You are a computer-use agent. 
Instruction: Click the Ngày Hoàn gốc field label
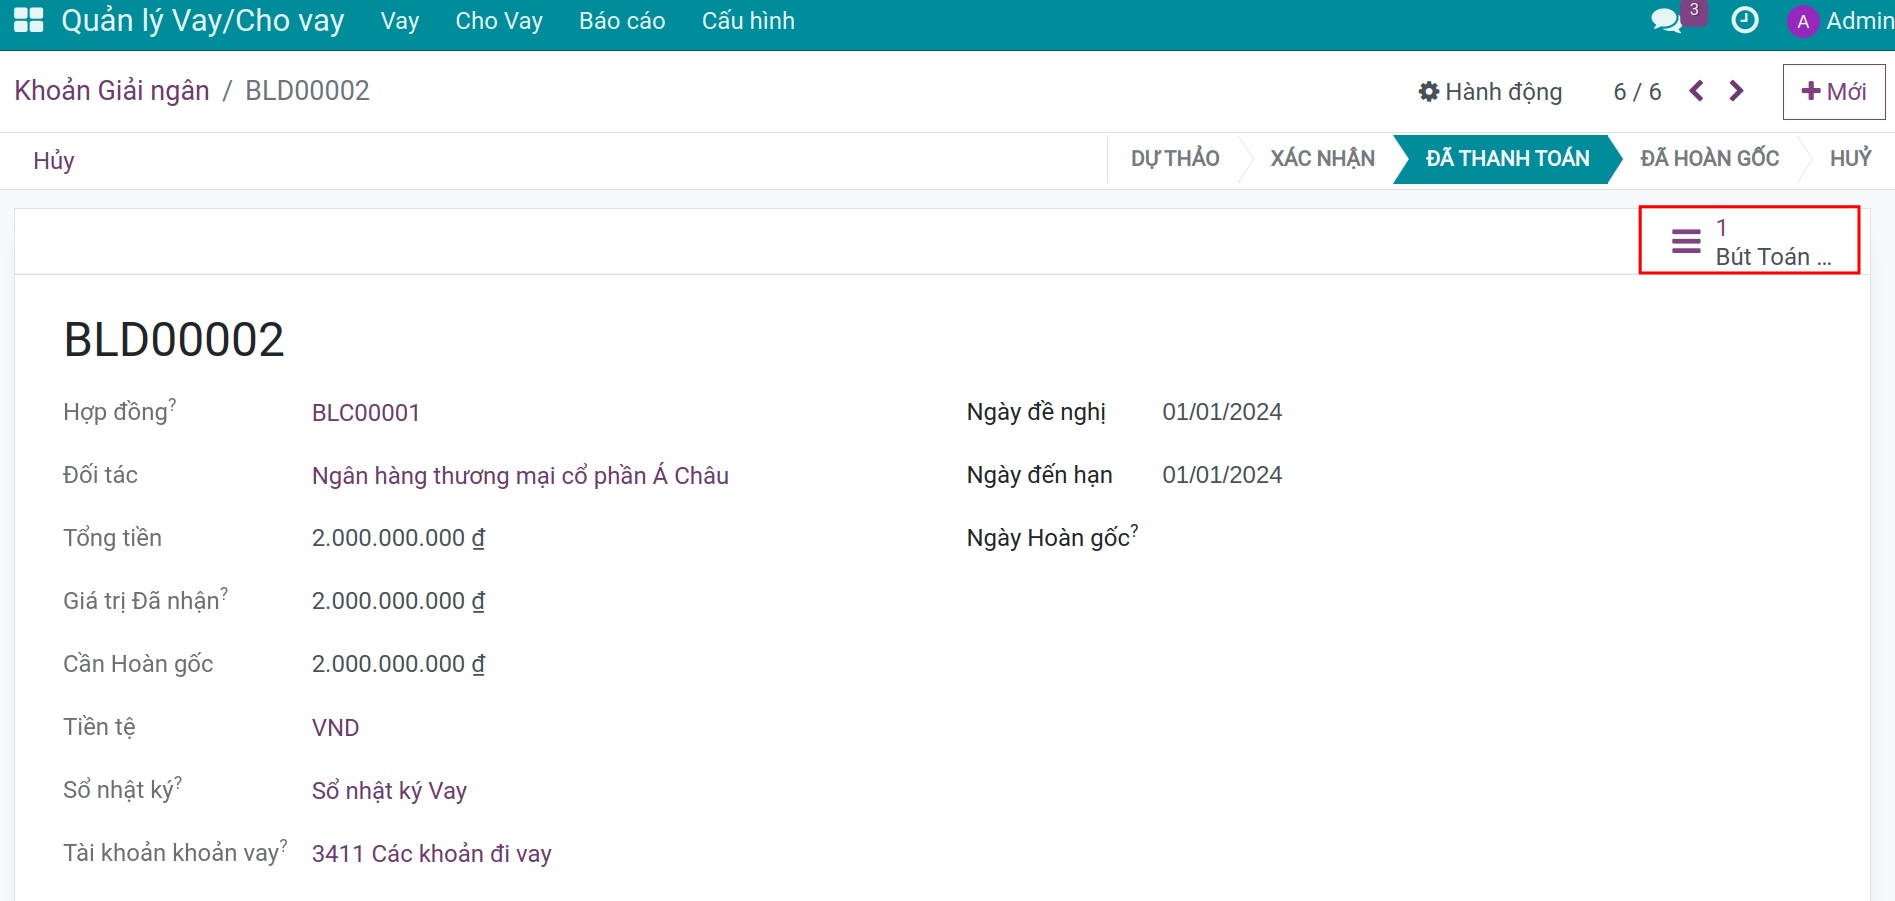(1048, 538)
